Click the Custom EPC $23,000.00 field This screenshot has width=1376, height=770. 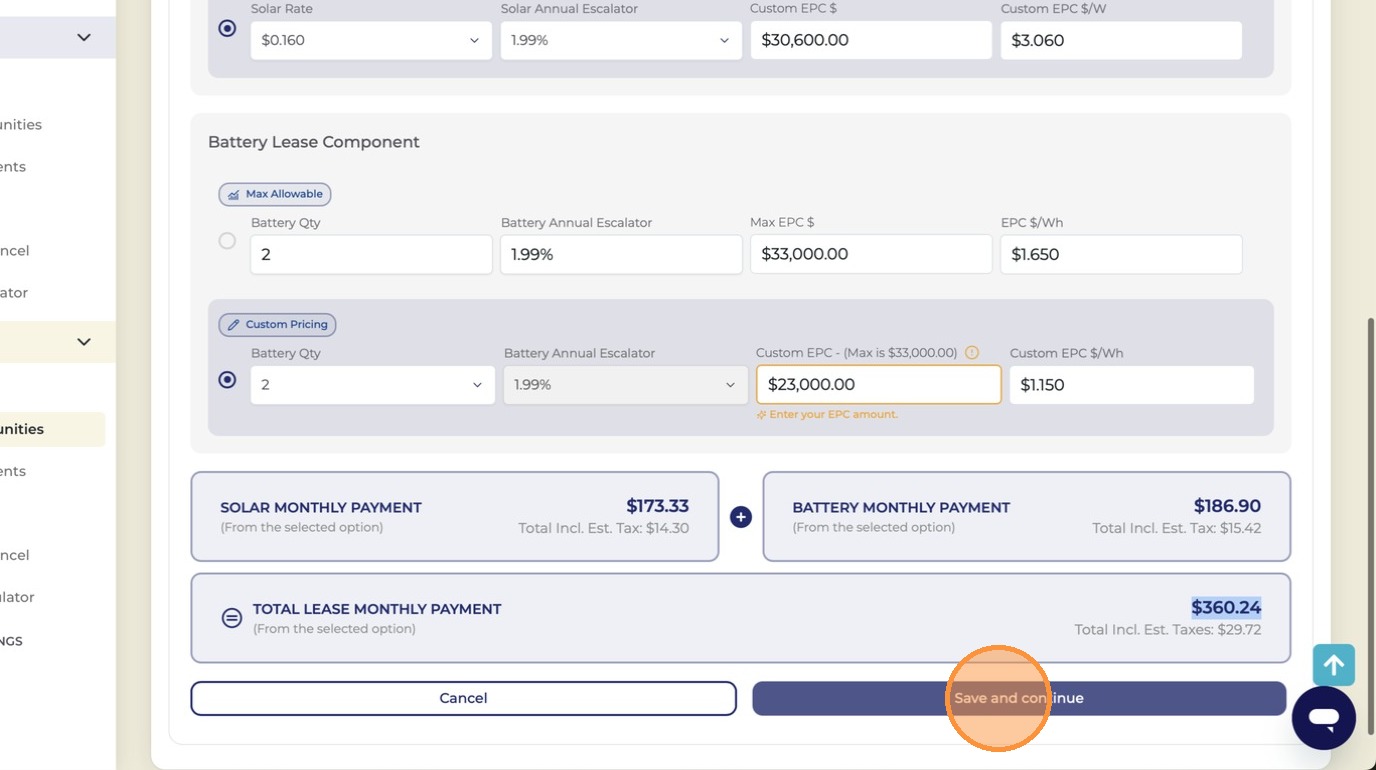click(x=879, y=385)
